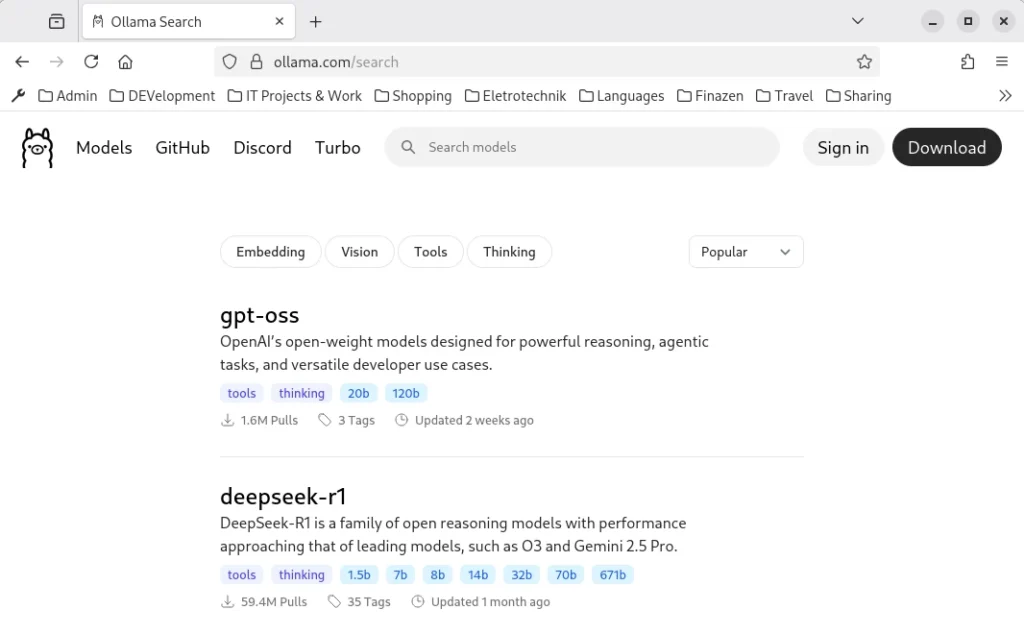Open the Eletrotechnik bookmarks folder
This screenshot has height=634, width=1024.
[x=515, y=95]
